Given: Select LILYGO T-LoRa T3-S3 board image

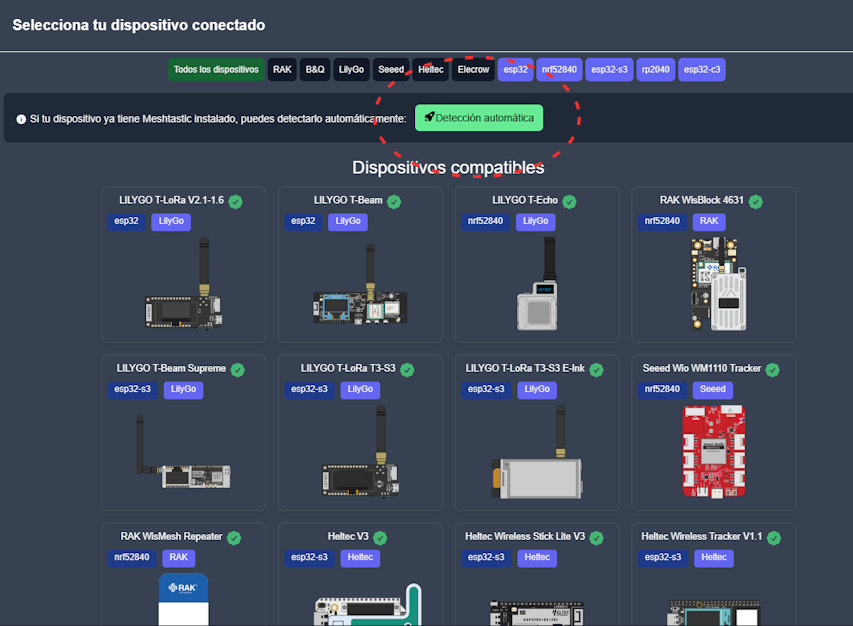Looking at the screenshot, I should point(360,450).
